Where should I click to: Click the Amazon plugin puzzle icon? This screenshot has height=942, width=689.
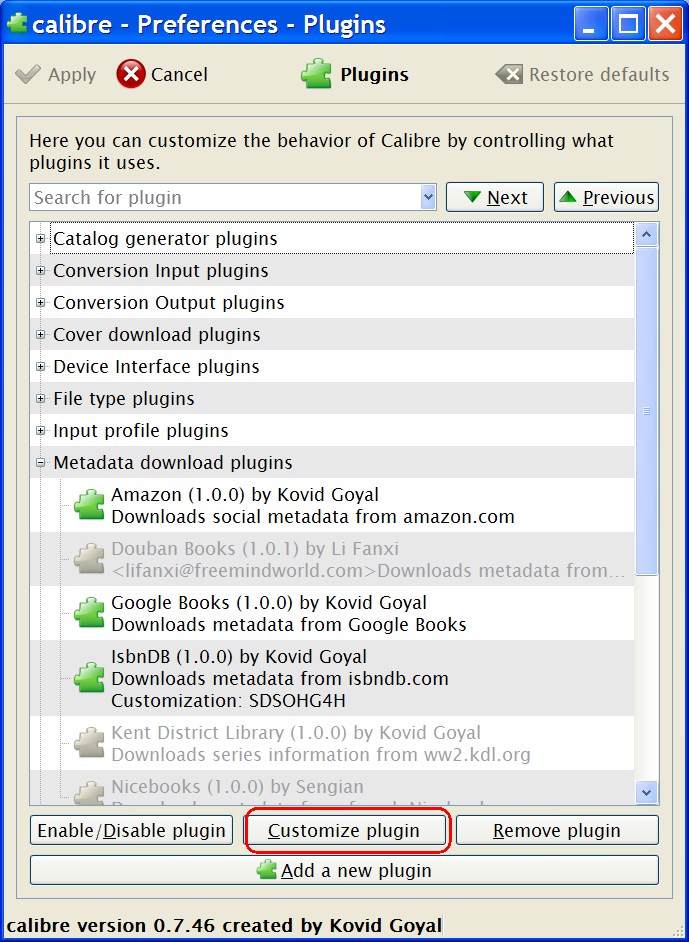point(89,505)
